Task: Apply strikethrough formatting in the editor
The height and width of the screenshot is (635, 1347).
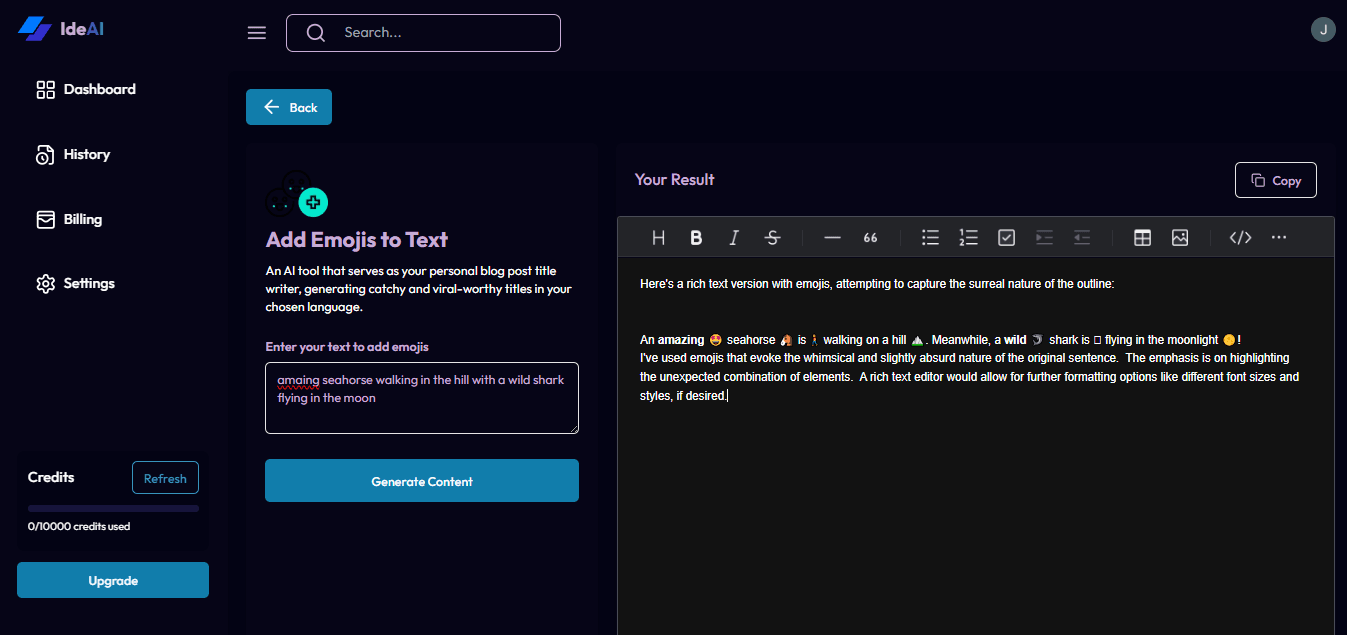Action: coord(772,237)
